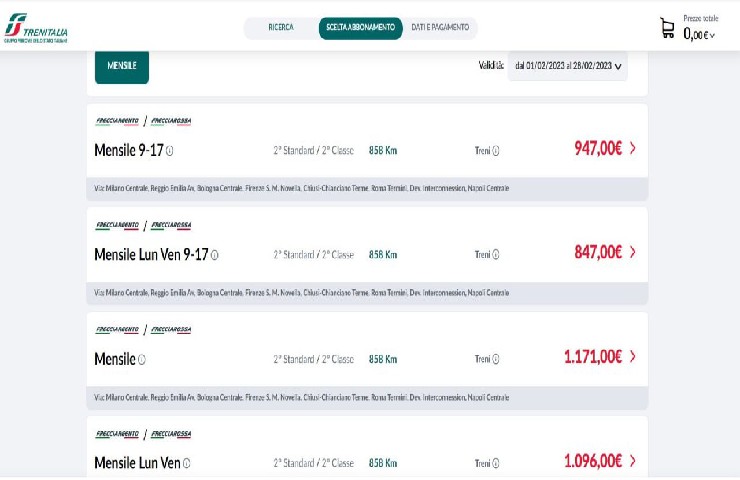This screenshot has height=480, width=740.
Task: Go to the Ricerca step
Action: [x=281, y=27]
